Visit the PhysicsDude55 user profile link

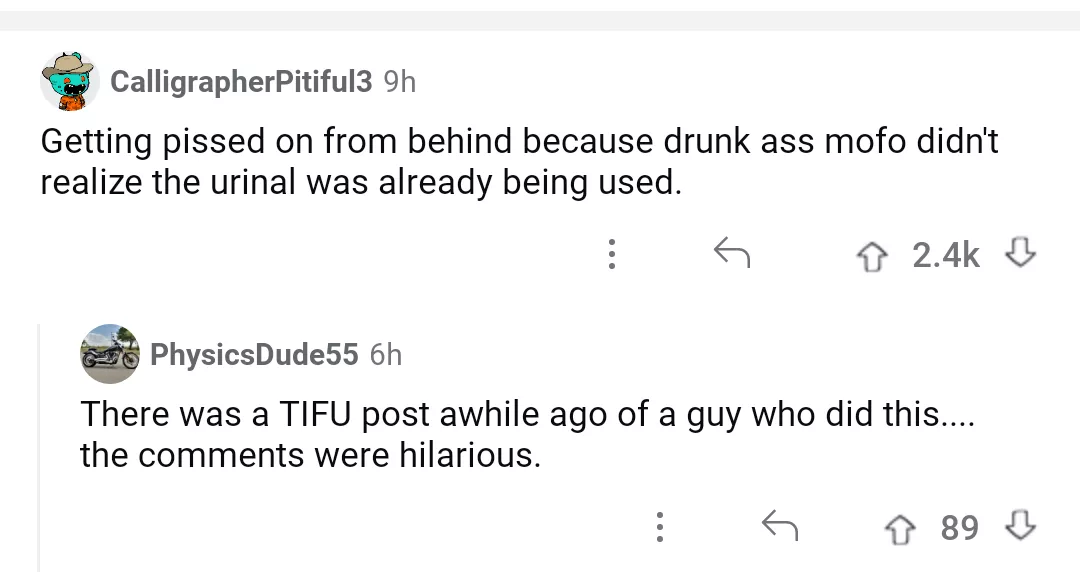tap(254, 354)
